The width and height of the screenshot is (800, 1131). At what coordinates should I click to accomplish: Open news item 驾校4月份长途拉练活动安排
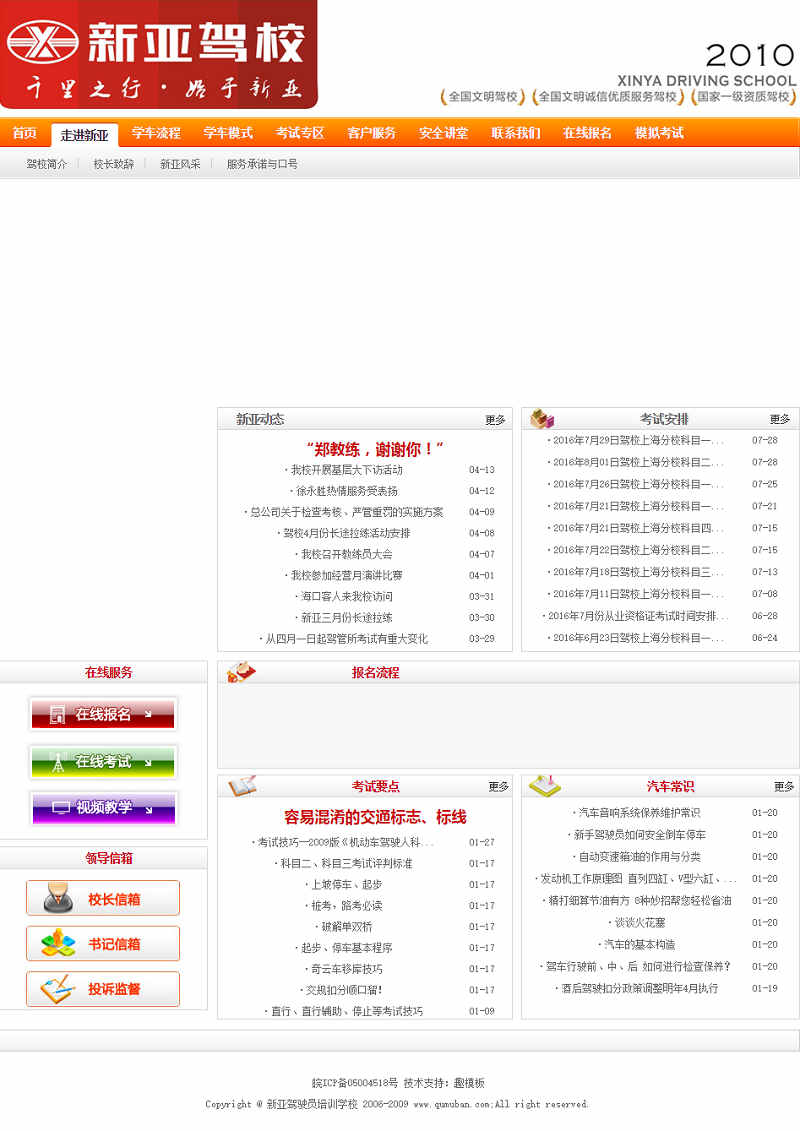(346, 533)
